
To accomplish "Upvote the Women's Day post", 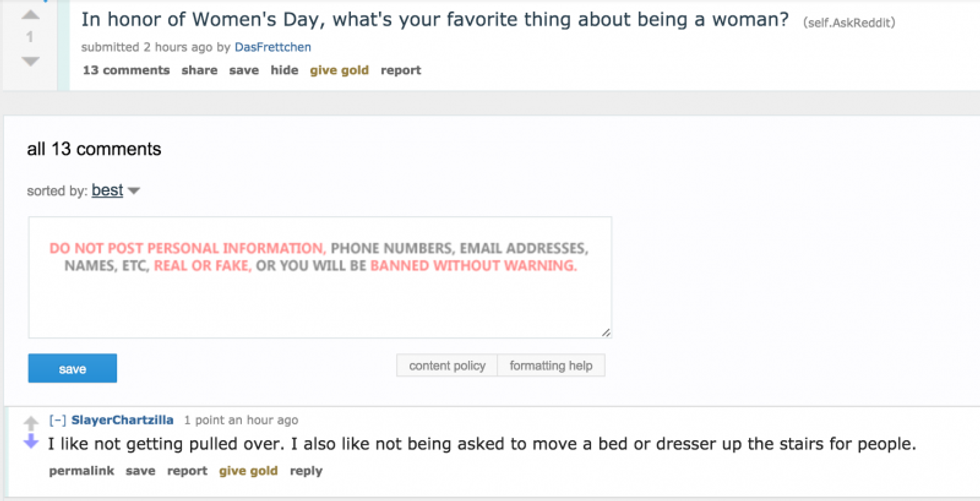I will [x=30, y=15].
